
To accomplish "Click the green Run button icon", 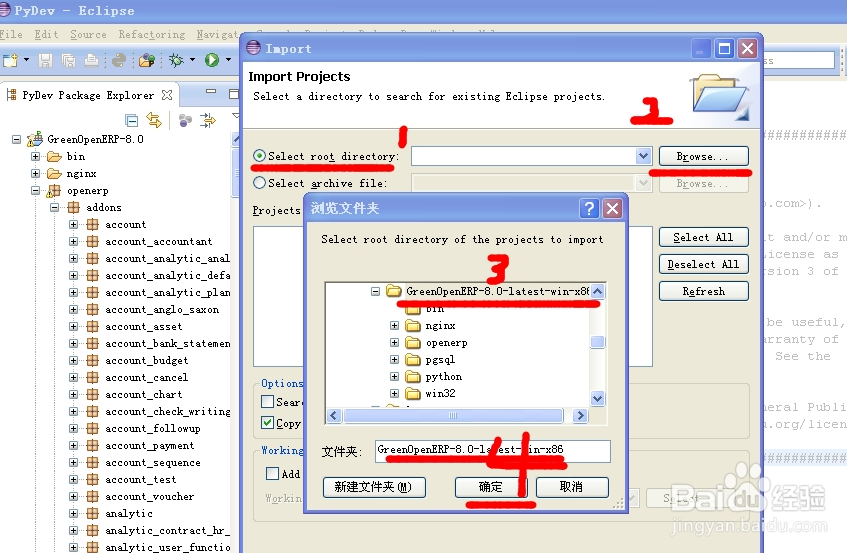I will (212, 60).
